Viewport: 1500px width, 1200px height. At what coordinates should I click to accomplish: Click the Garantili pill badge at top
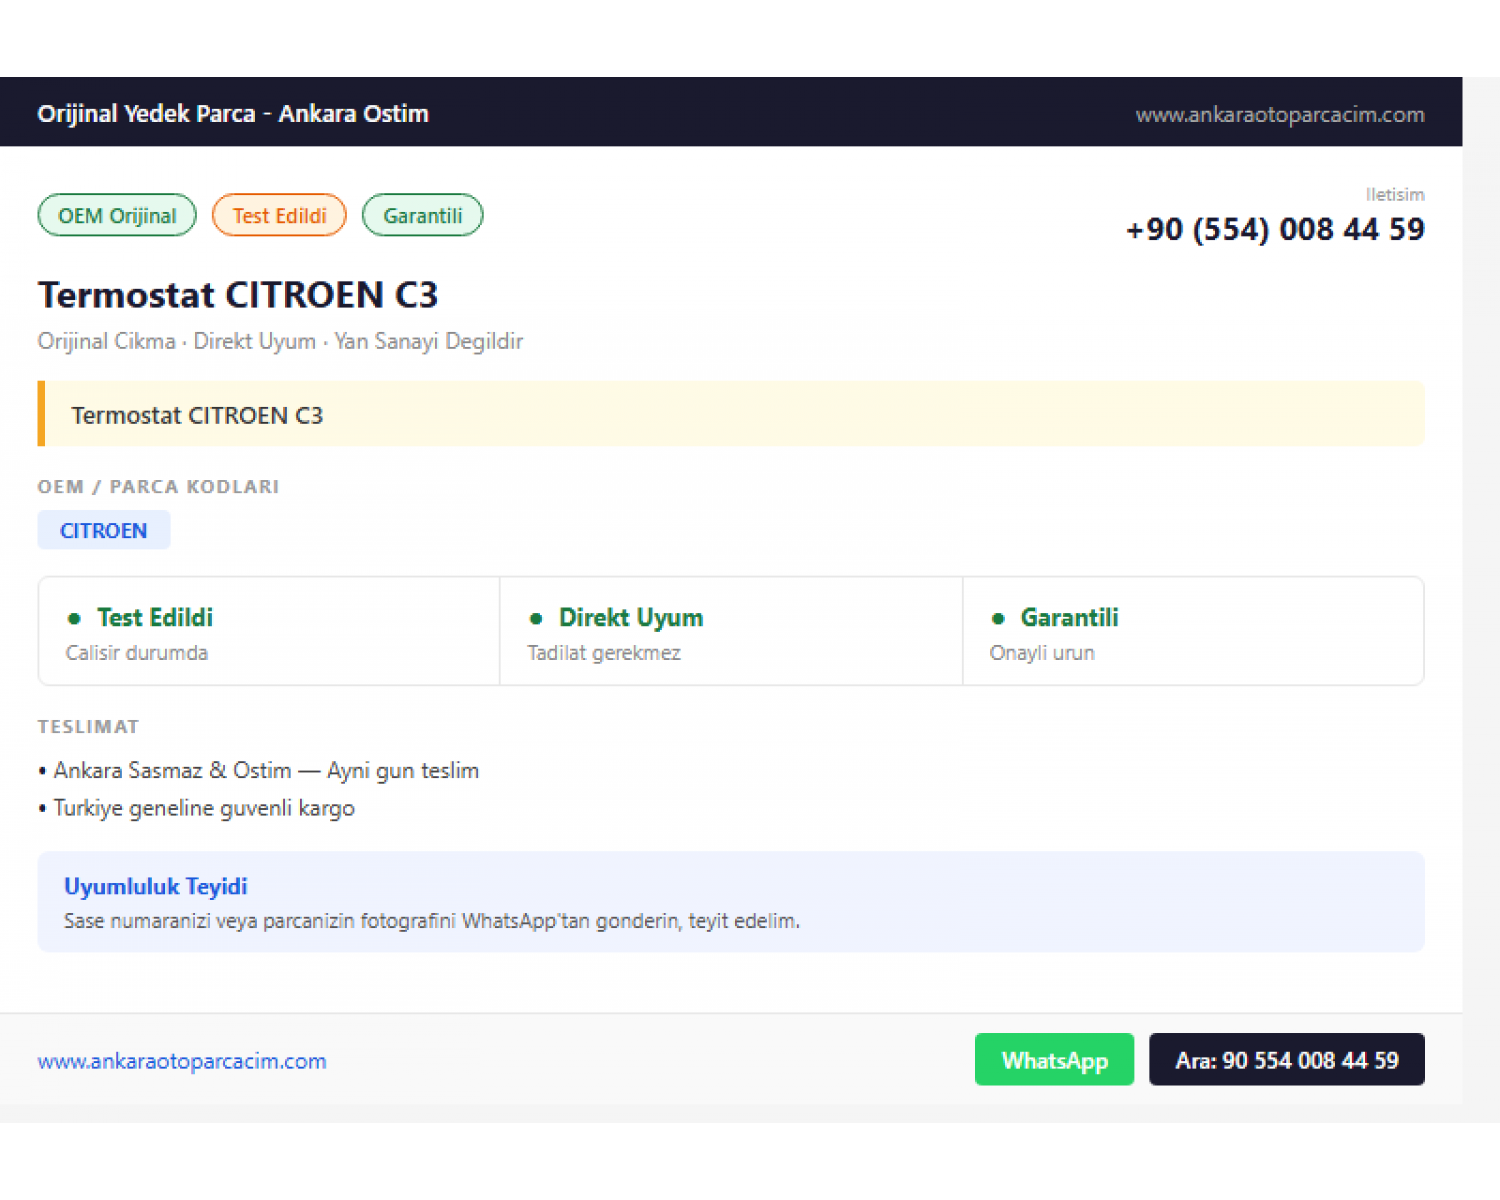(422, 215)
